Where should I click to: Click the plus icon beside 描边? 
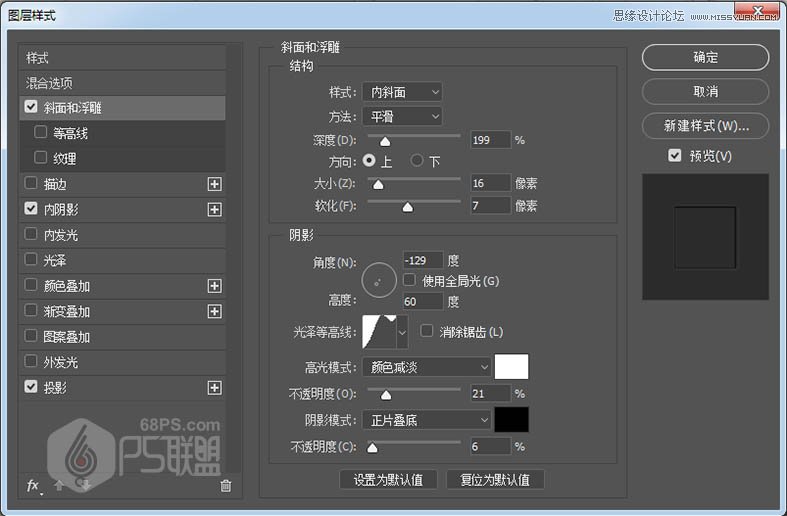tap(214, 184)
